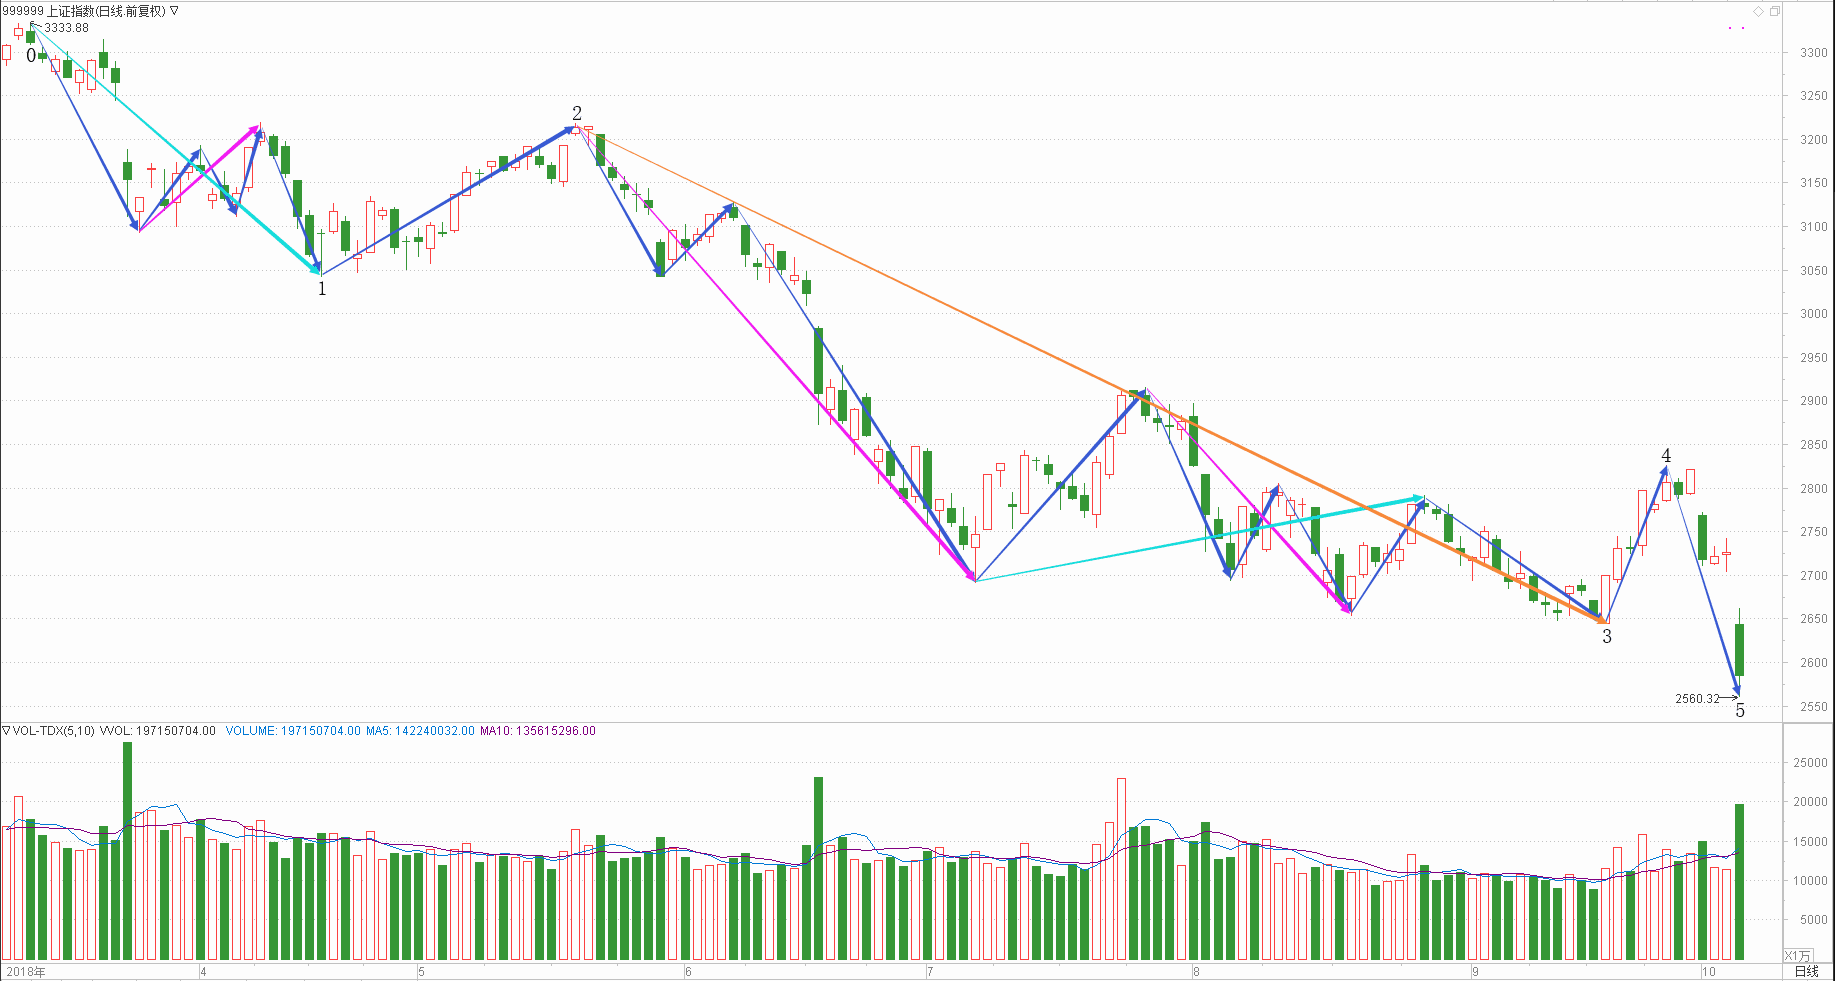Click the MA10 volume average label

point(537,731)
